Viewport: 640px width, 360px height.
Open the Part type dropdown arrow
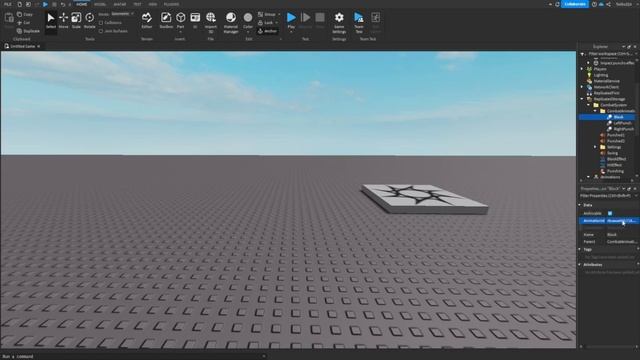(180, 32)
